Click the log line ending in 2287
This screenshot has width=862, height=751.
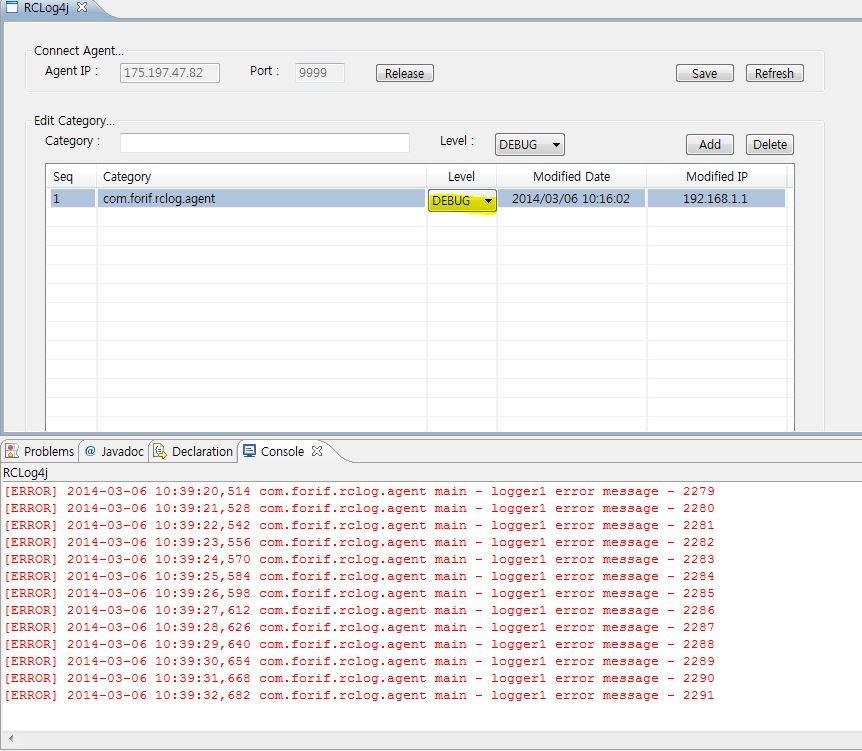(x=359, y=628)
